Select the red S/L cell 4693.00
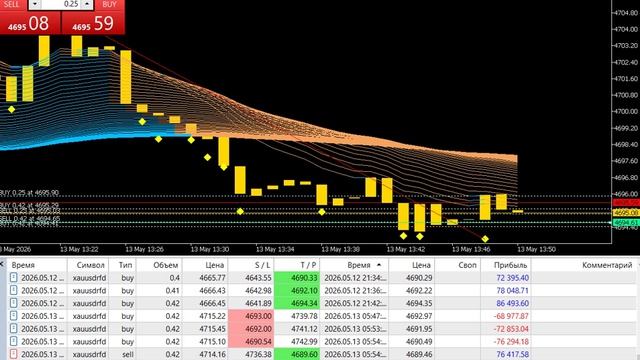Screen dimensions: 640x360 pos(251,316)
